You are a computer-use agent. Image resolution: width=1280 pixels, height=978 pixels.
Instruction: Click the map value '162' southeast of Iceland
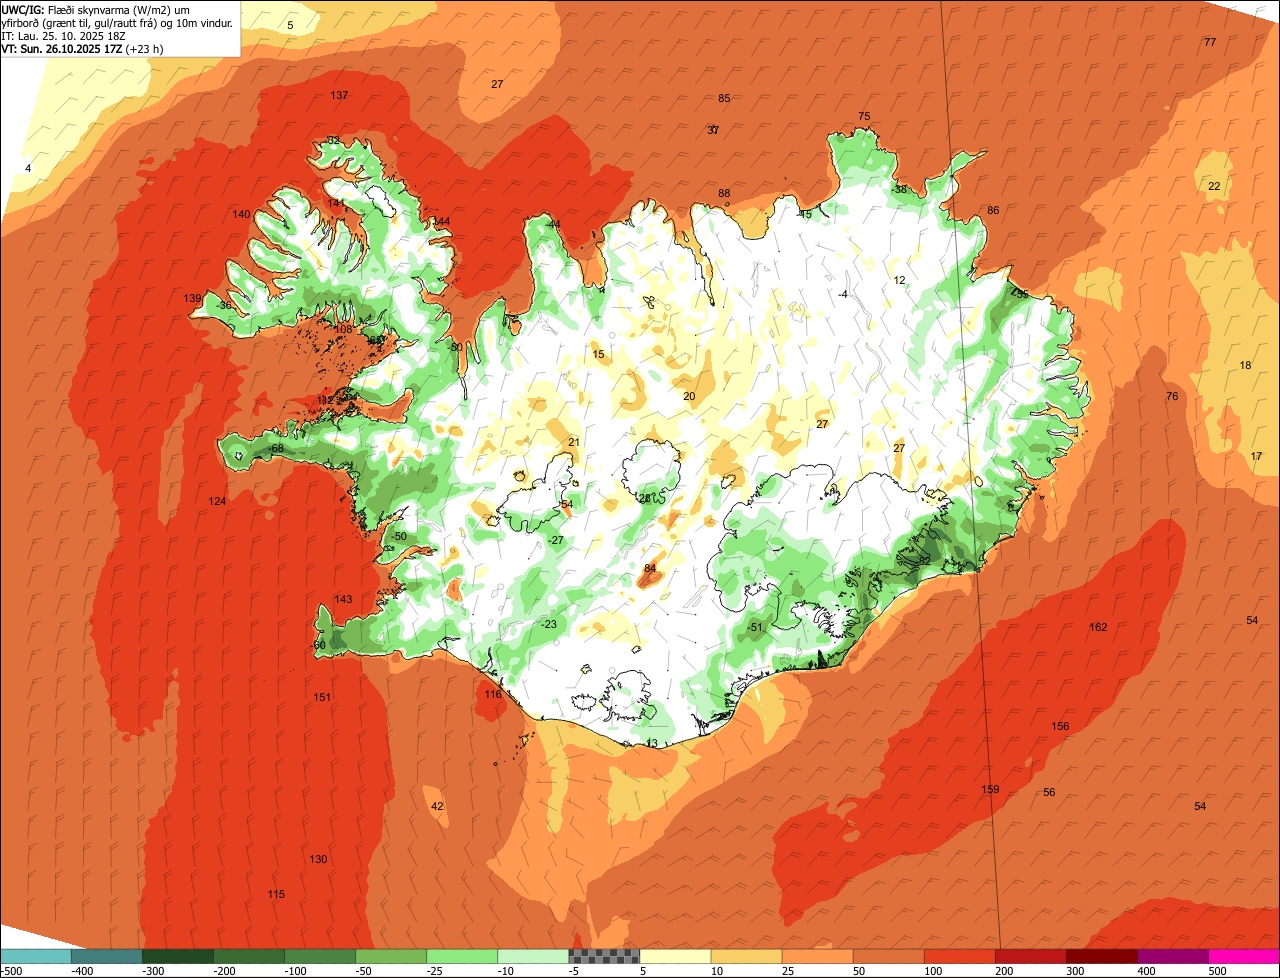pos(1098,627)
